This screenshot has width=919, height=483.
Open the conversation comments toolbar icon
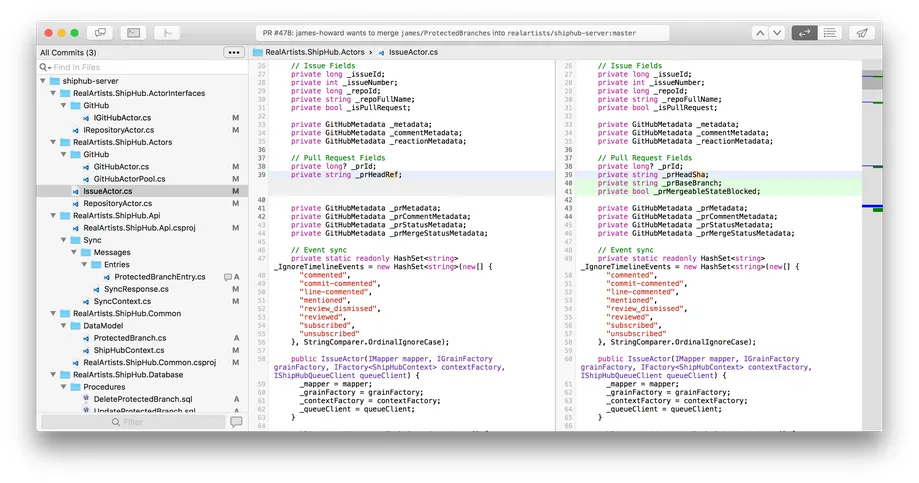point(100,33)
